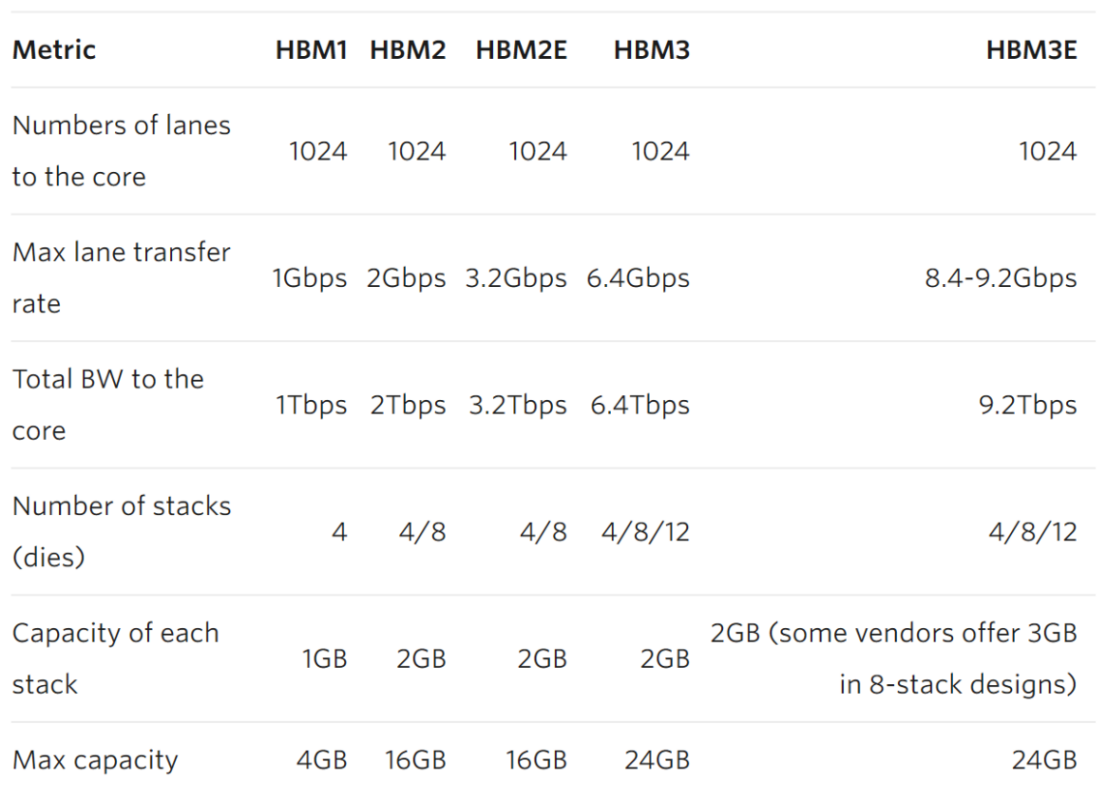
Task: Select the "Max lane transfer rate" row label
Action: [x=121, y=277]
